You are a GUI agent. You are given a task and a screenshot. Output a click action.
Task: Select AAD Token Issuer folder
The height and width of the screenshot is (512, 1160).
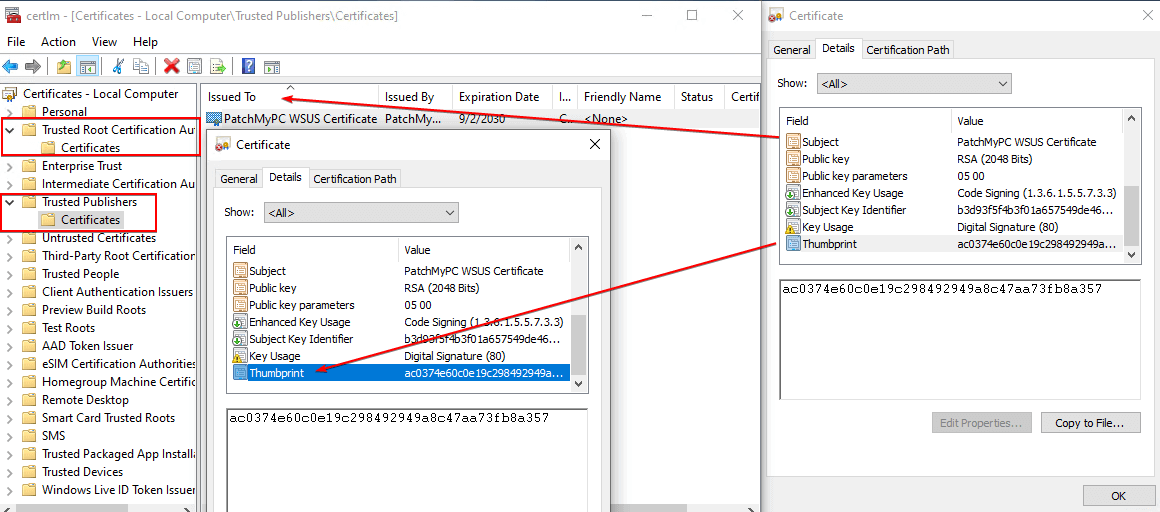[87, 346]
